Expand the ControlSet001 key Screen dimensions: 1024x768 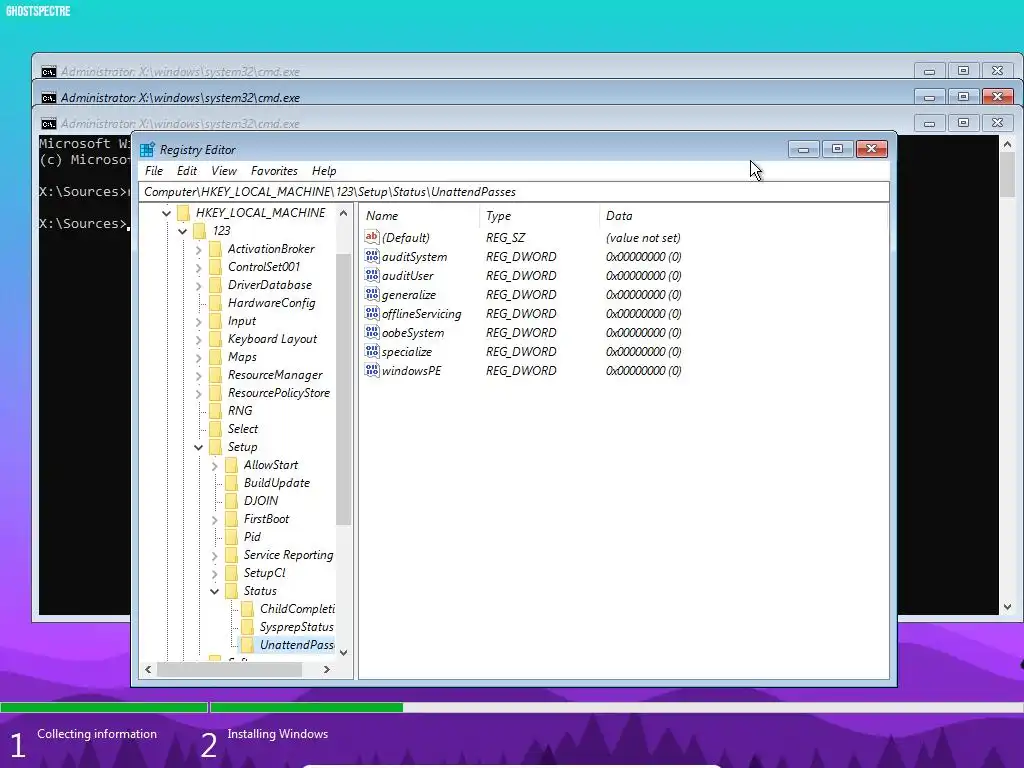click(x=199, y=267)
